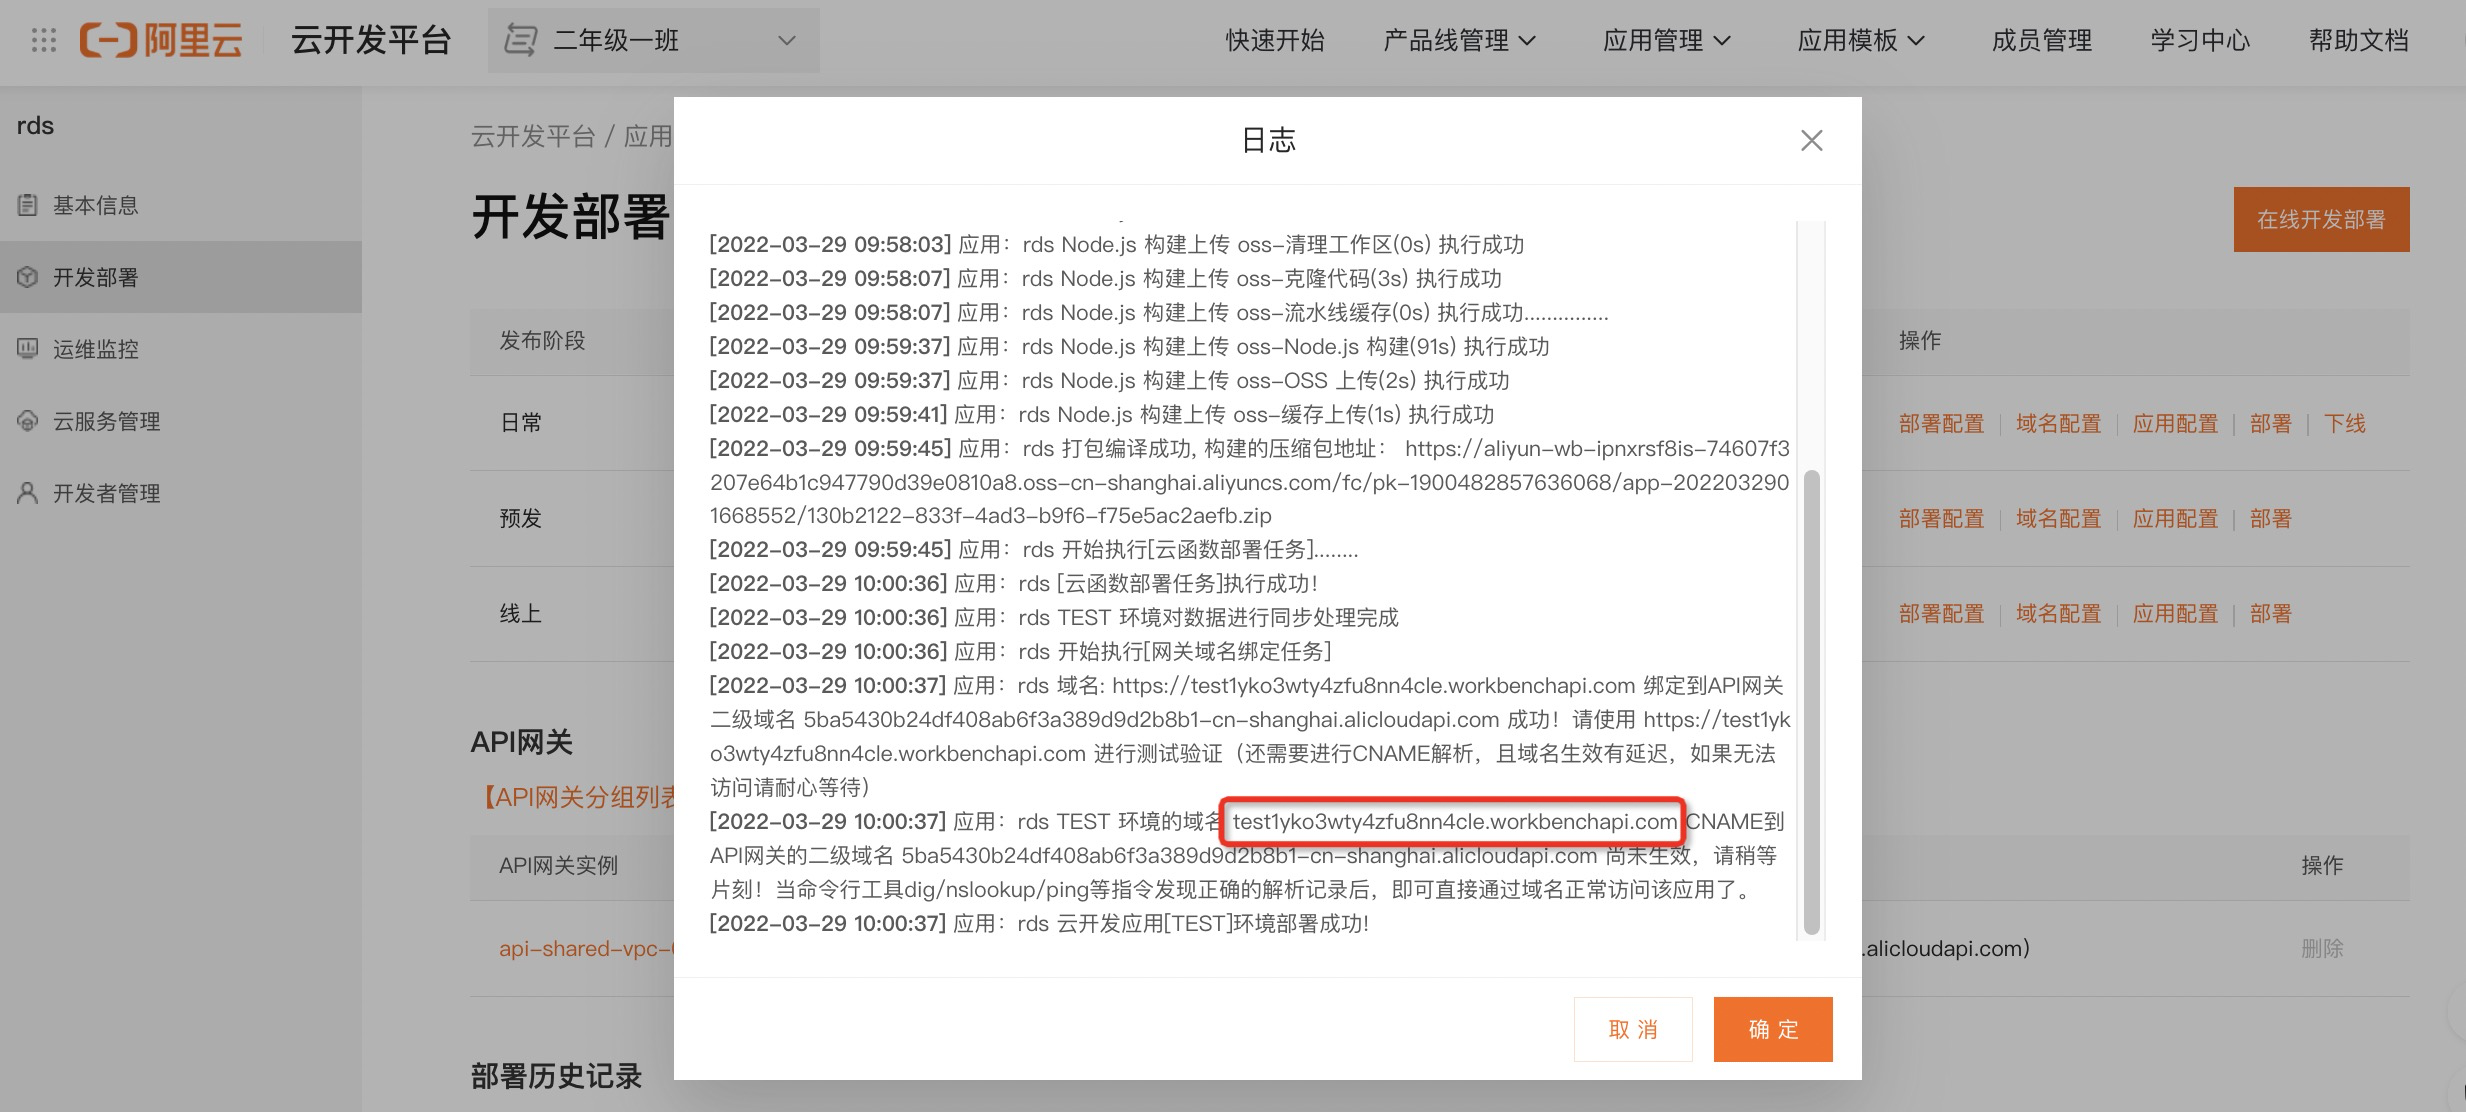Click 部署 in the 日常 row

[2270, 424]
